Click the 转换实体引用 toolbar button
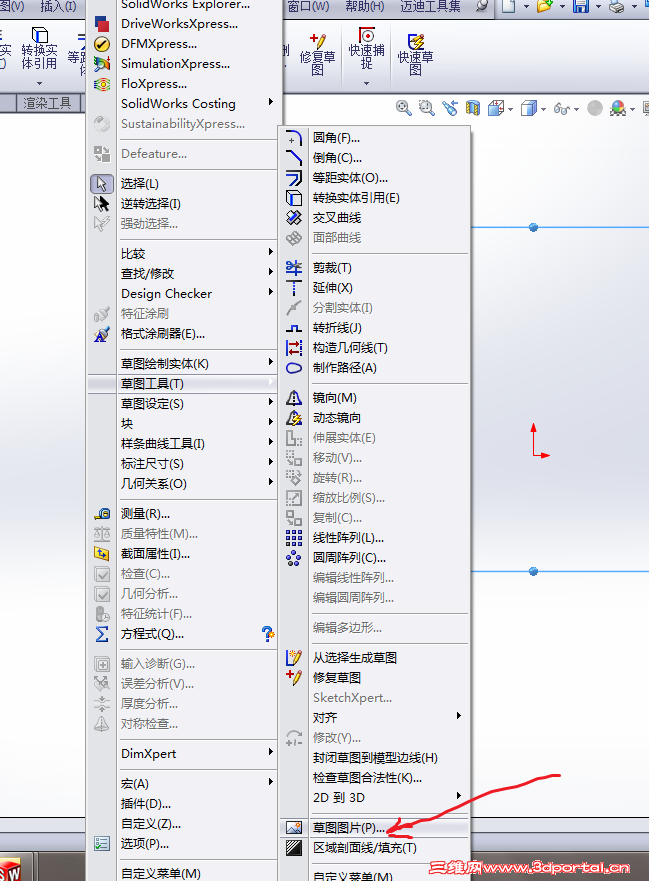649x881 pixels. click(x=39, y=48)
